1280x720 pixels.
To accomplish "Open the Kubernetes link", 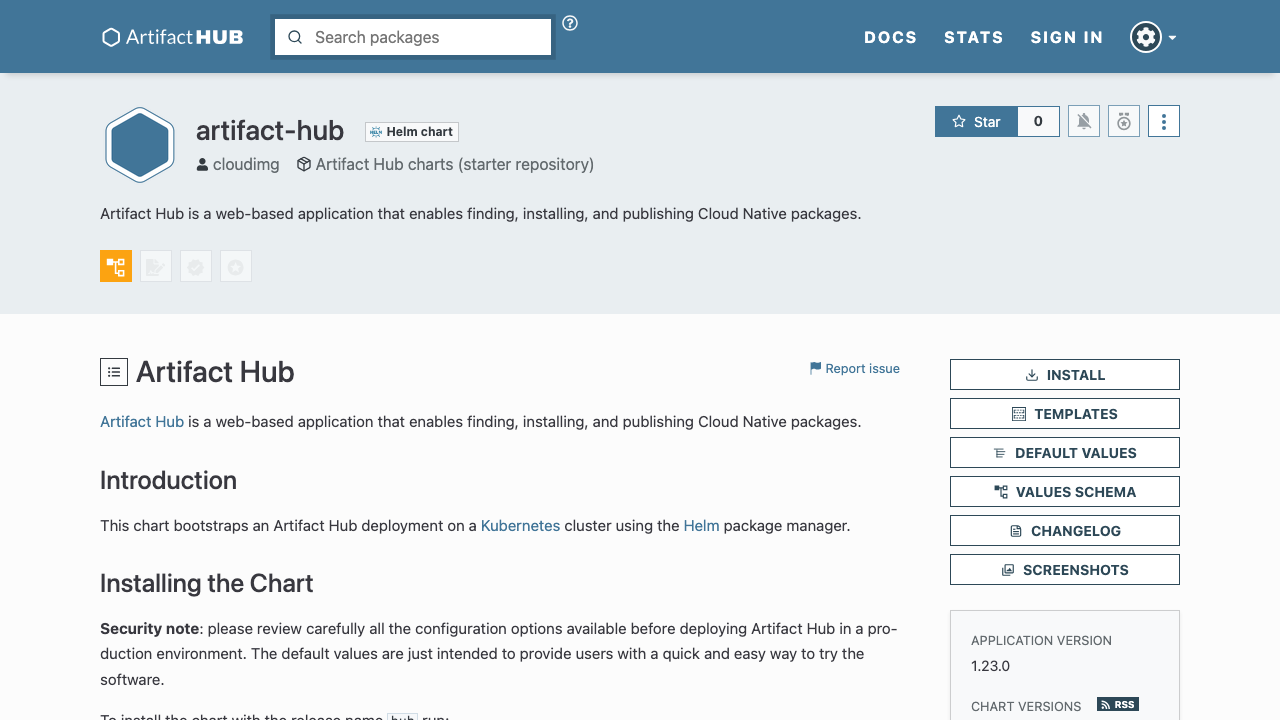I will [520, 526].
